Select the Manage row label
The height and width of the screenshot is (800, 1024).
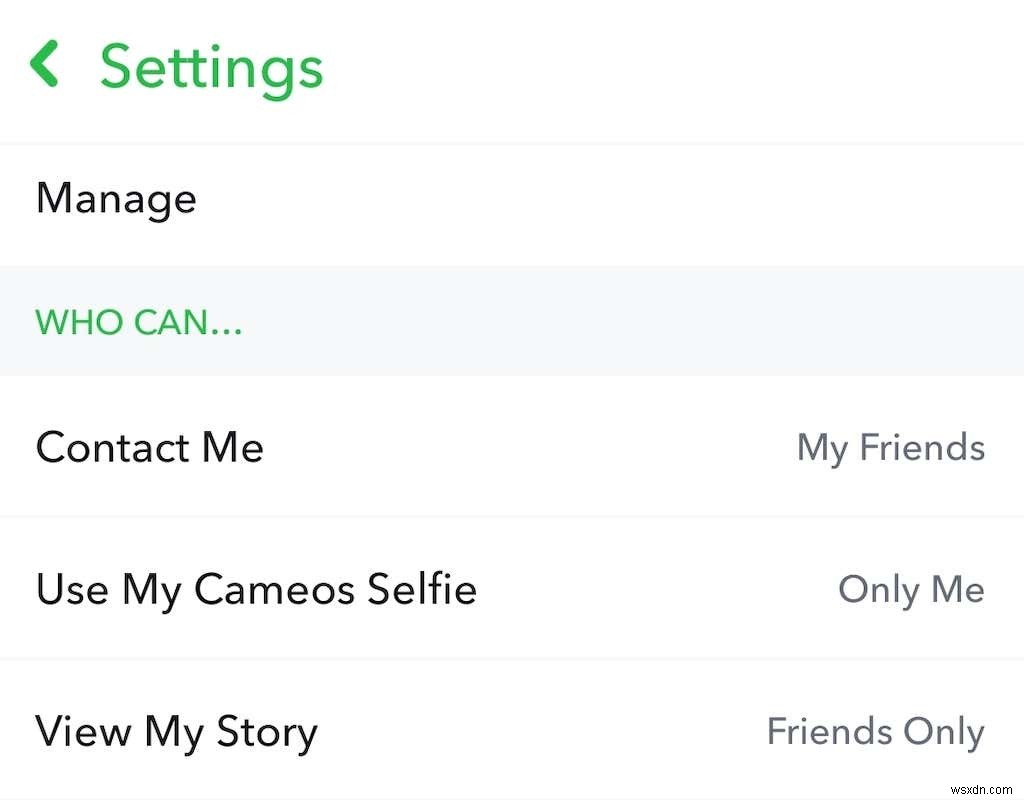[116, 198]
